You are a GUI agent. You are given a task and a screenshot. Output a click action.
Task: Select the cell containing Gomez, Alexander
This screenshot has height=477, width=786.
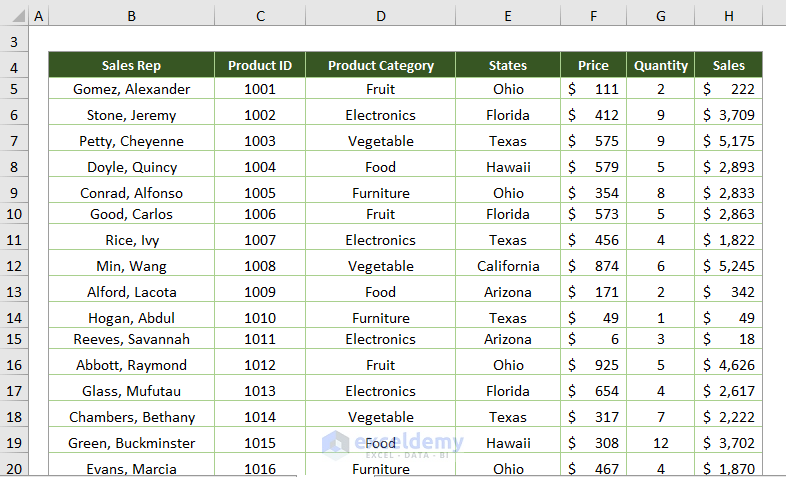pos(131,89)
